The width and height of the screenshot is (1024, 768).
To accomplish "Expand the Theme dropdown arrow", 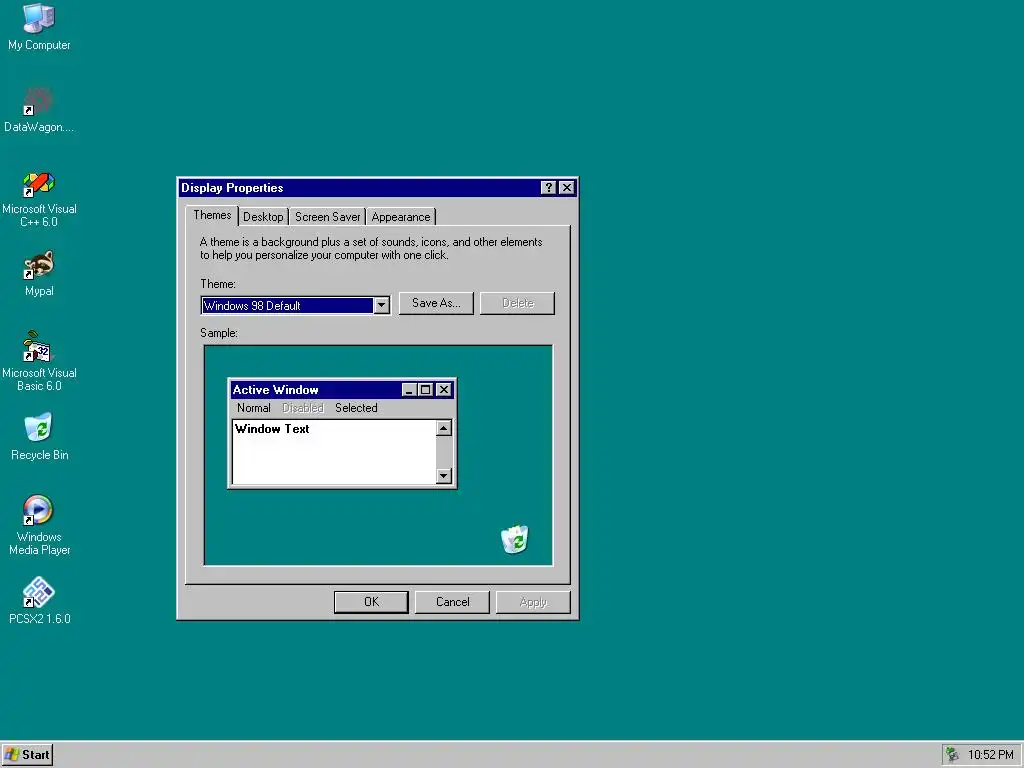I will pyautogui.click(x=381, y=306).
